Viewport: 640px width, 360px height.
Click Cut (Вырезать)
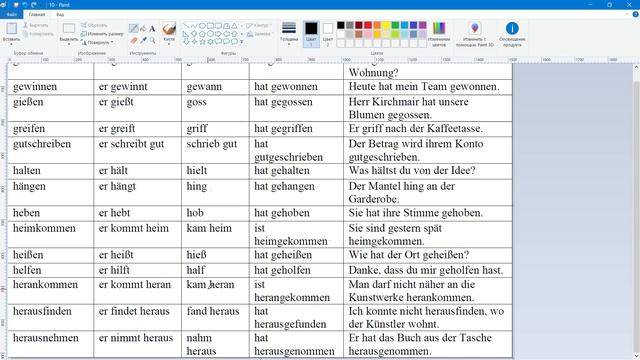pos(36,25)
